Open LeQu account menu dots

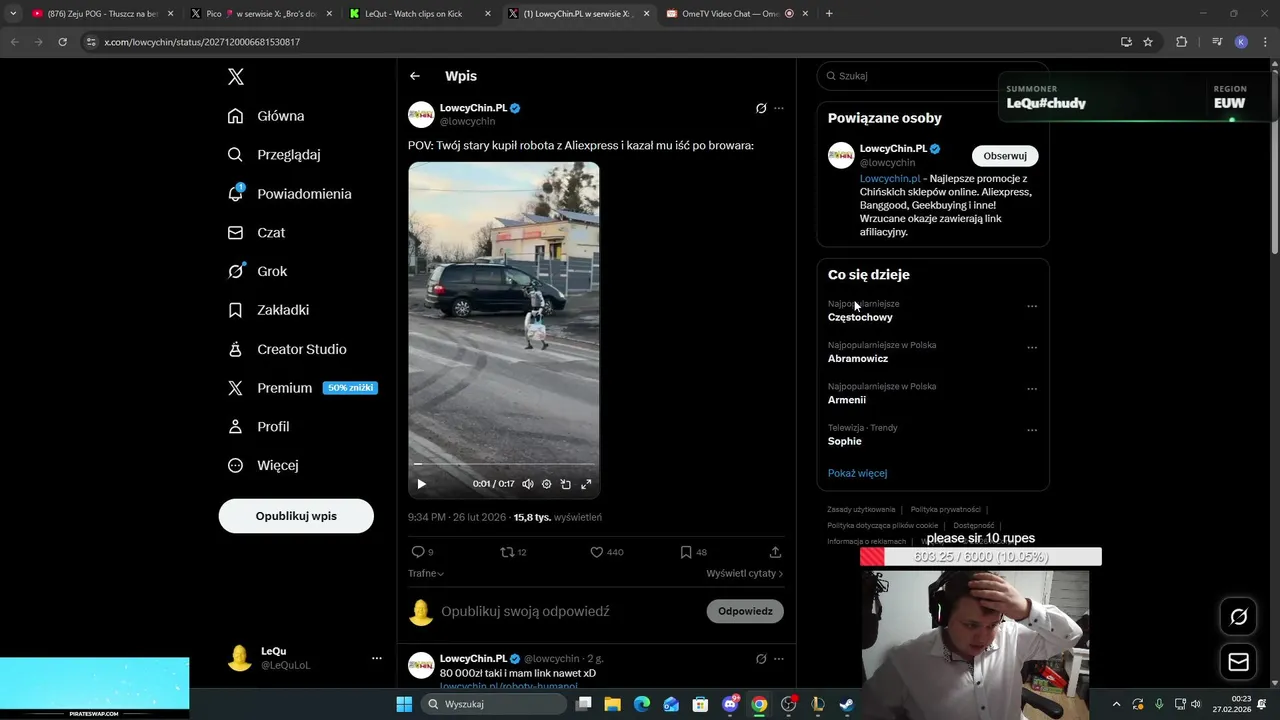coord(377,658)
